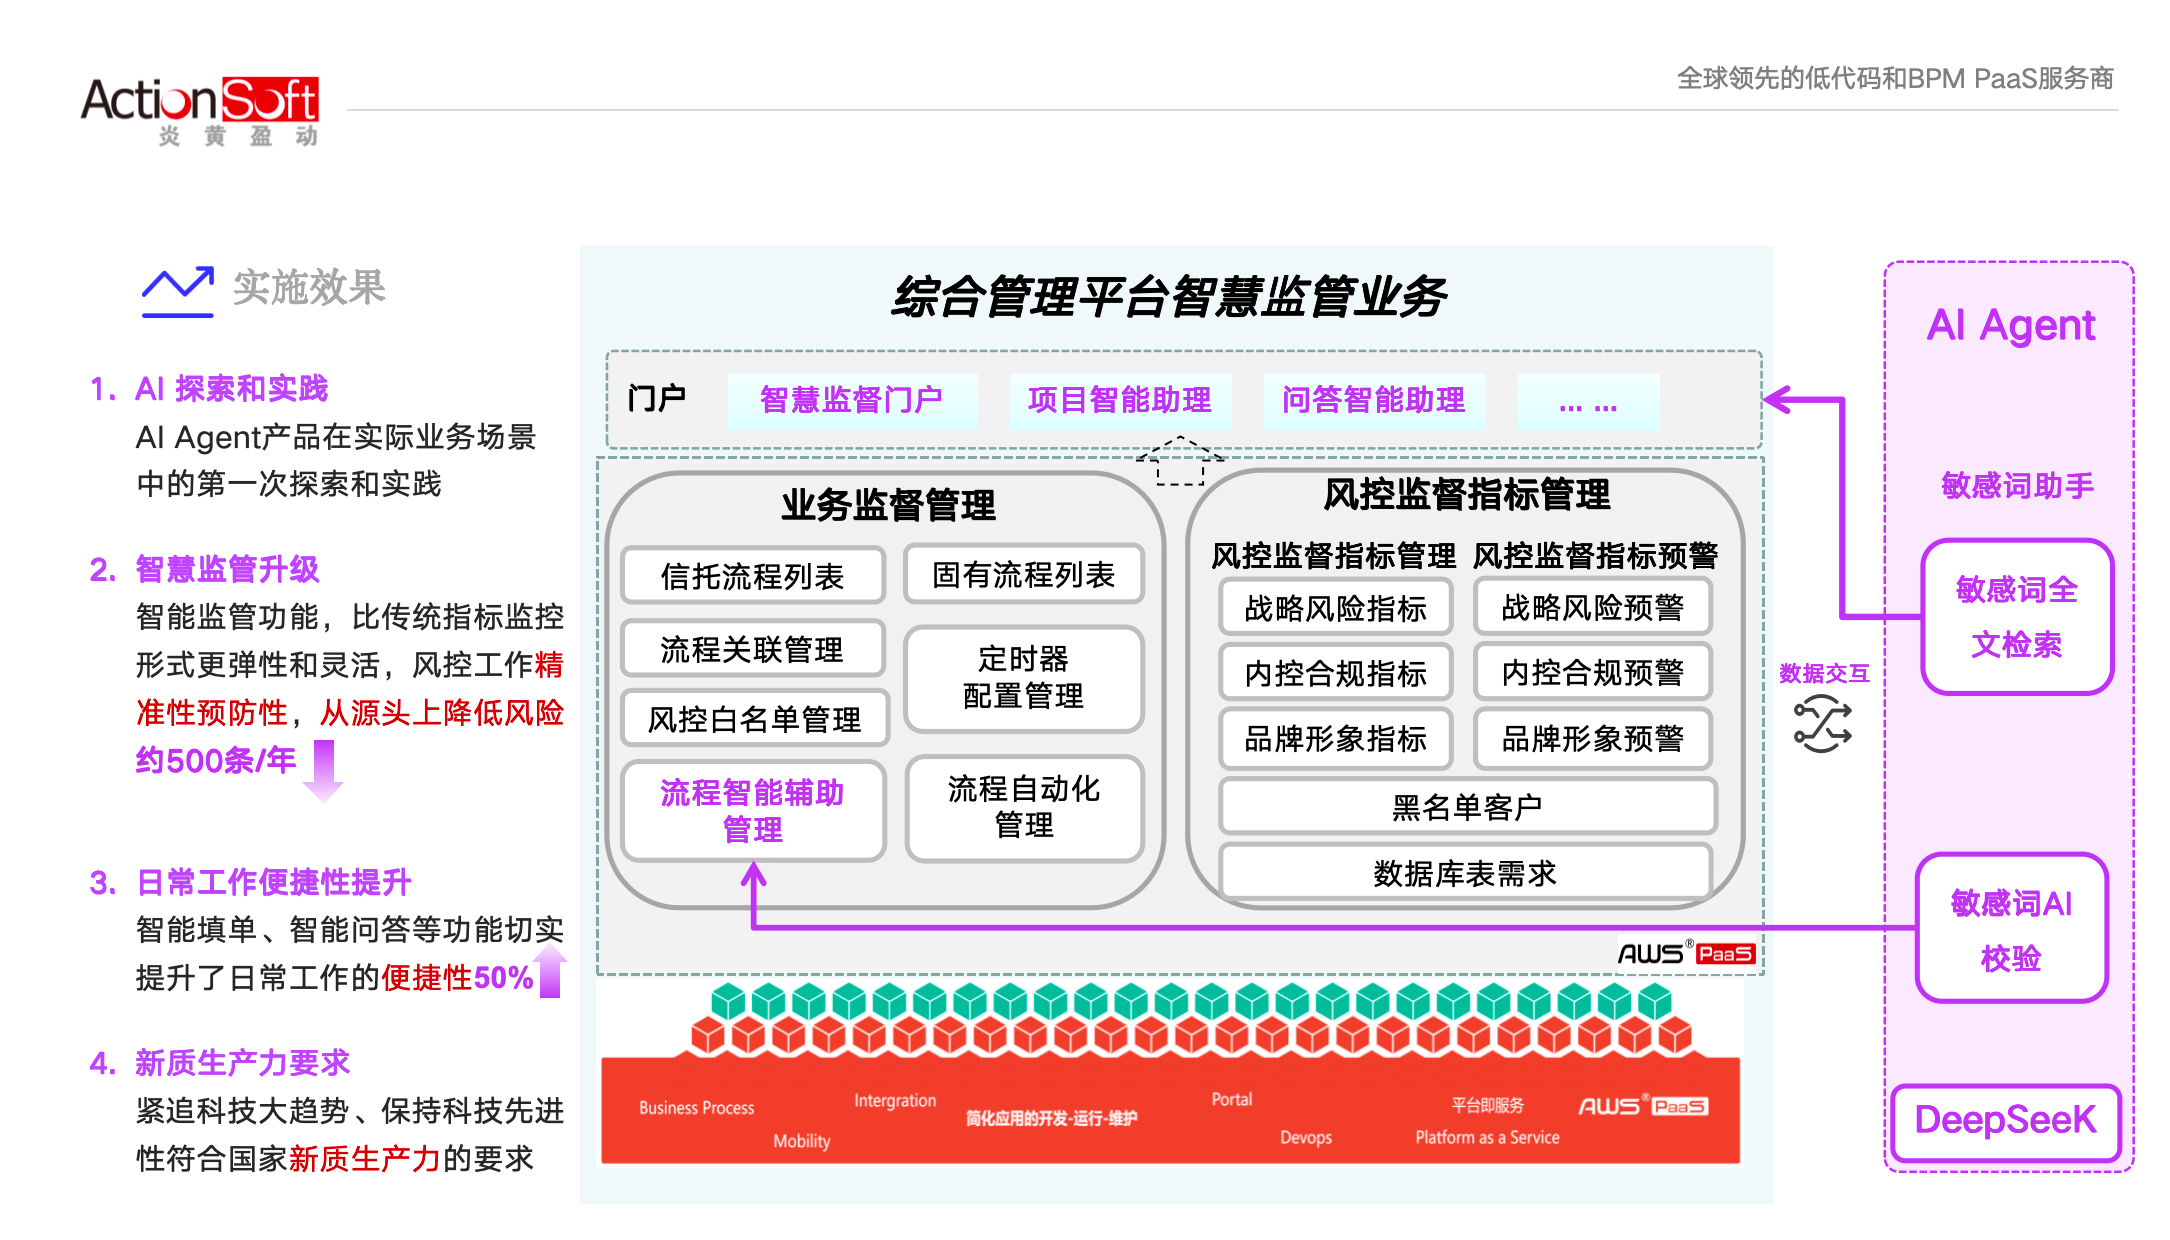Click 'Mobility' on the red banner
2170x1240 pixels.
pyautogui.click(x=802, y=1141)
